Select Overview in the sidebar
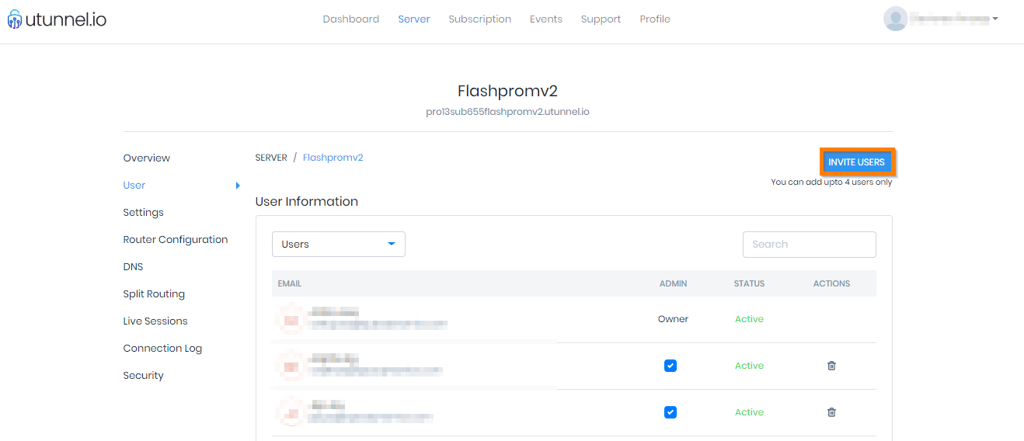 tap(146, 158)
